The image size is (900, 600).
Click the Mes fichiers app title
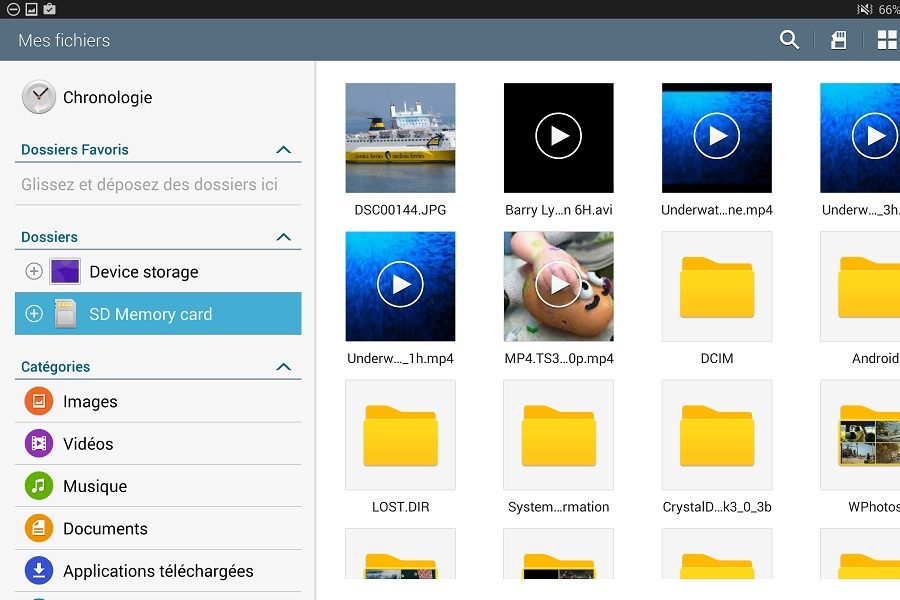(64, 40)
